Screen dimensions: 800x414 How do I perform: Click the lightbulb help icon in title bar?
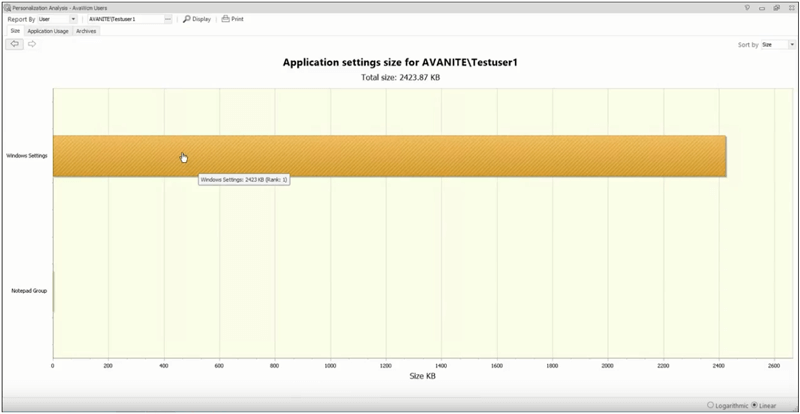pyautogui.click(x=747, y=8)
